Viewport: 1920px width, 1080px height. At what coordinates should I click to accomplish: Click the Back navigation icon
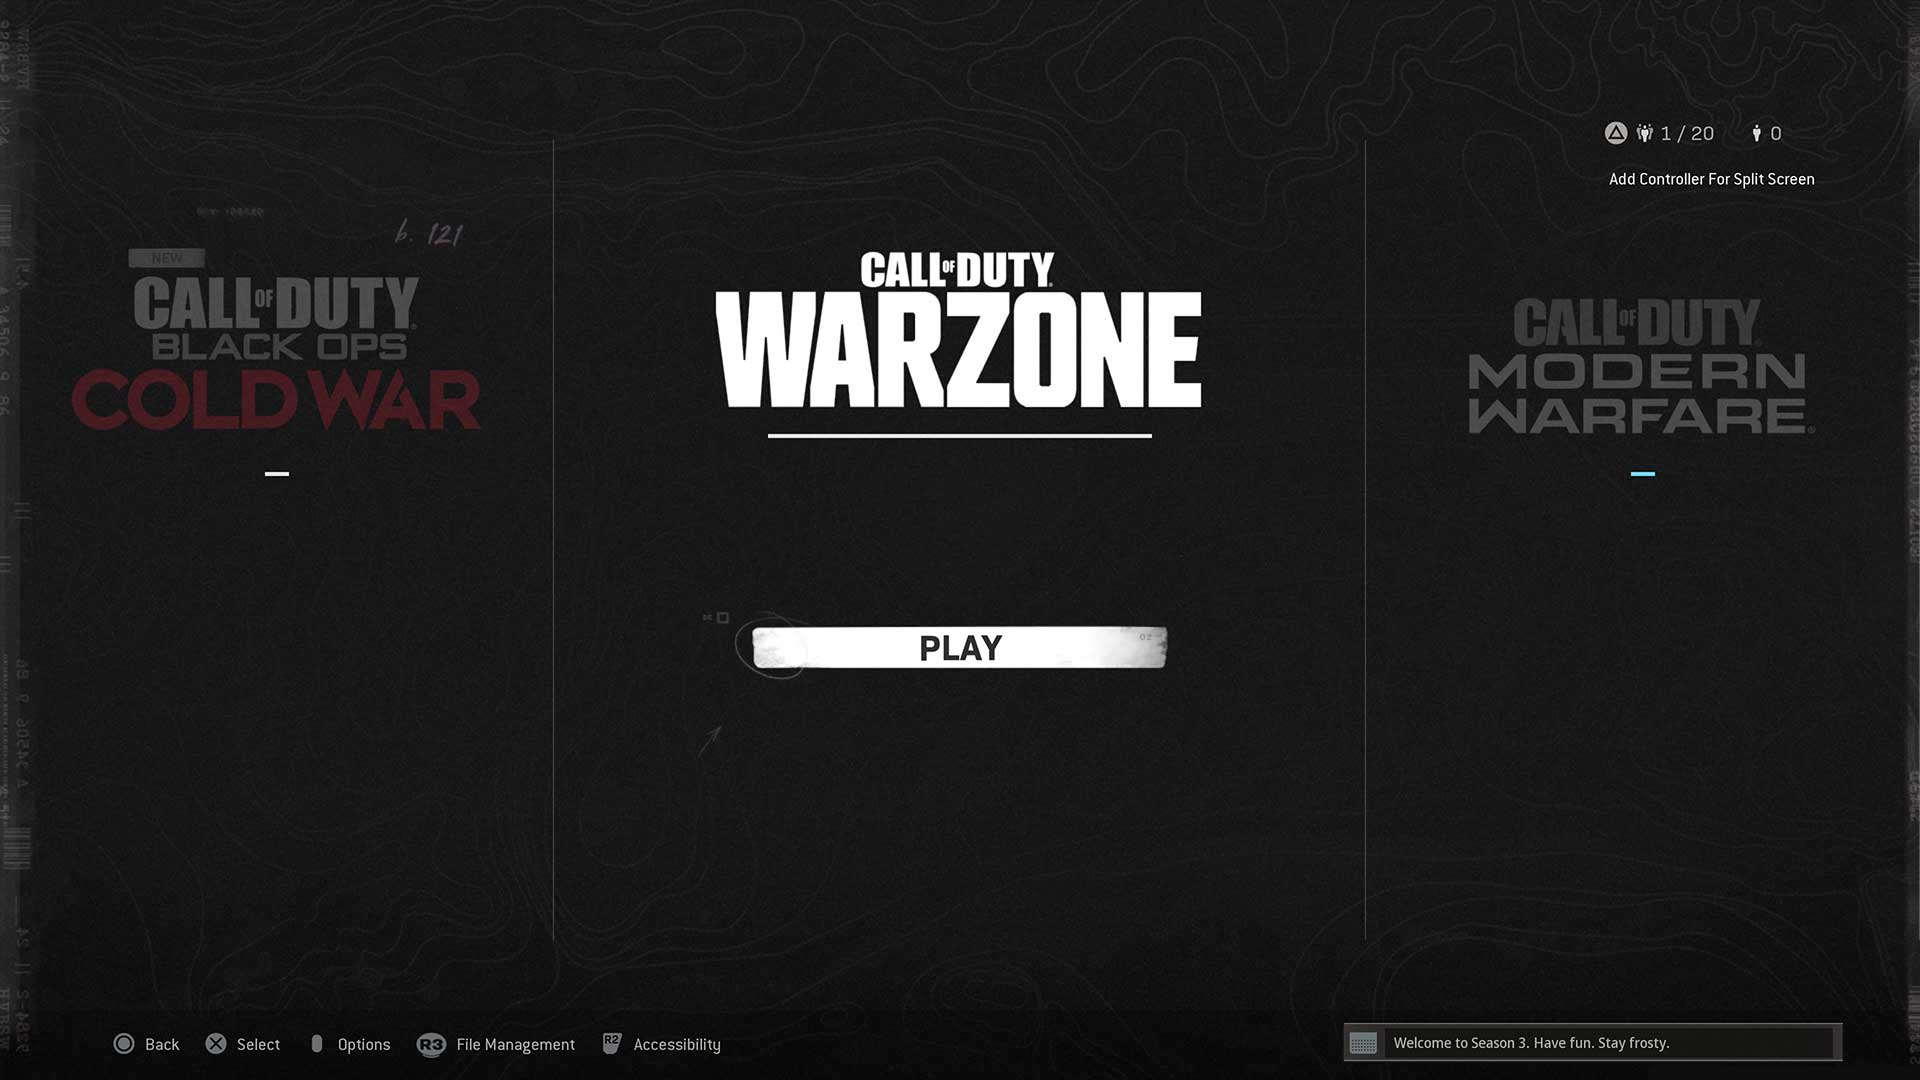123,1043
